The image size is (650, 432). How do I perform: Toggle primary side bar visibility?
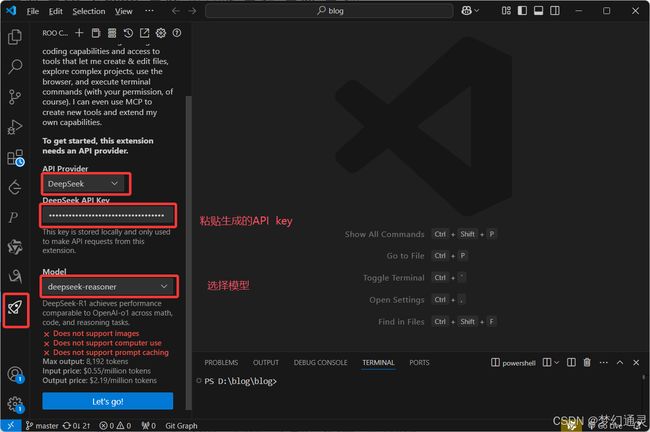point(522,11)
